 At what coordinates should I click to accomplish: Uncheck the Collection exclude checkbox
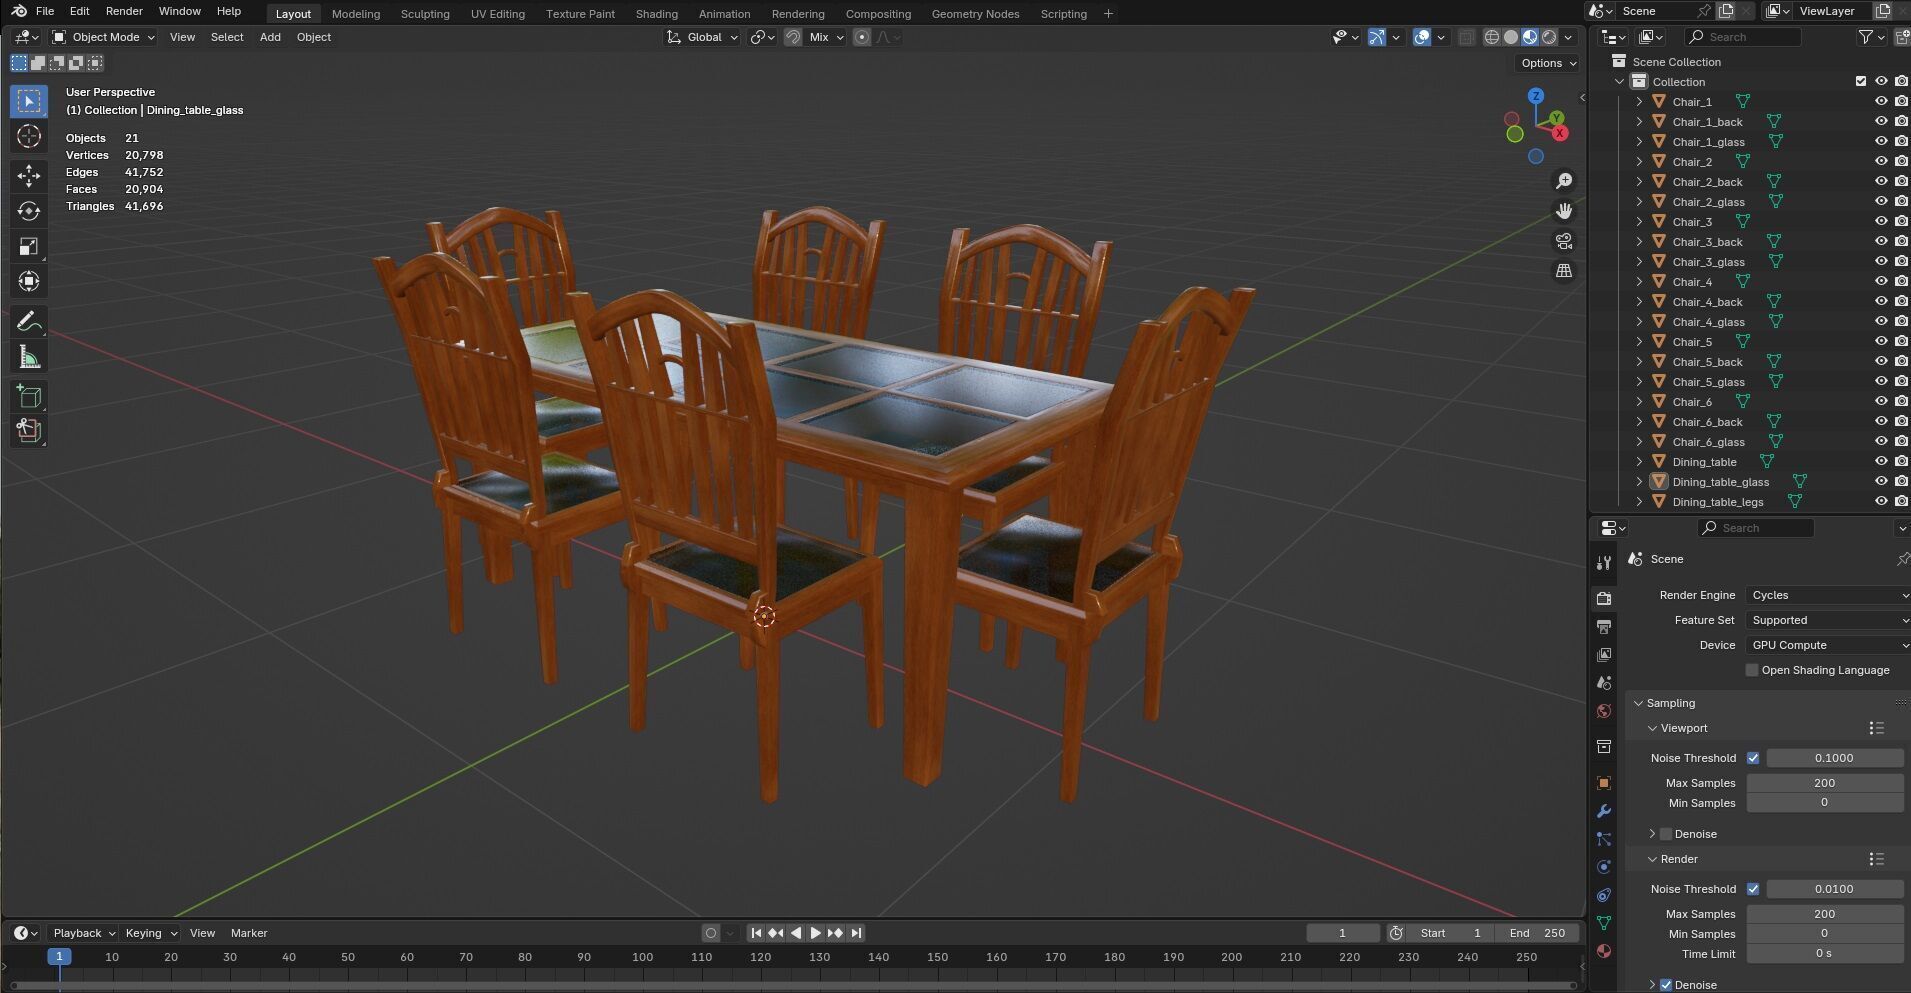(1861, 81)
